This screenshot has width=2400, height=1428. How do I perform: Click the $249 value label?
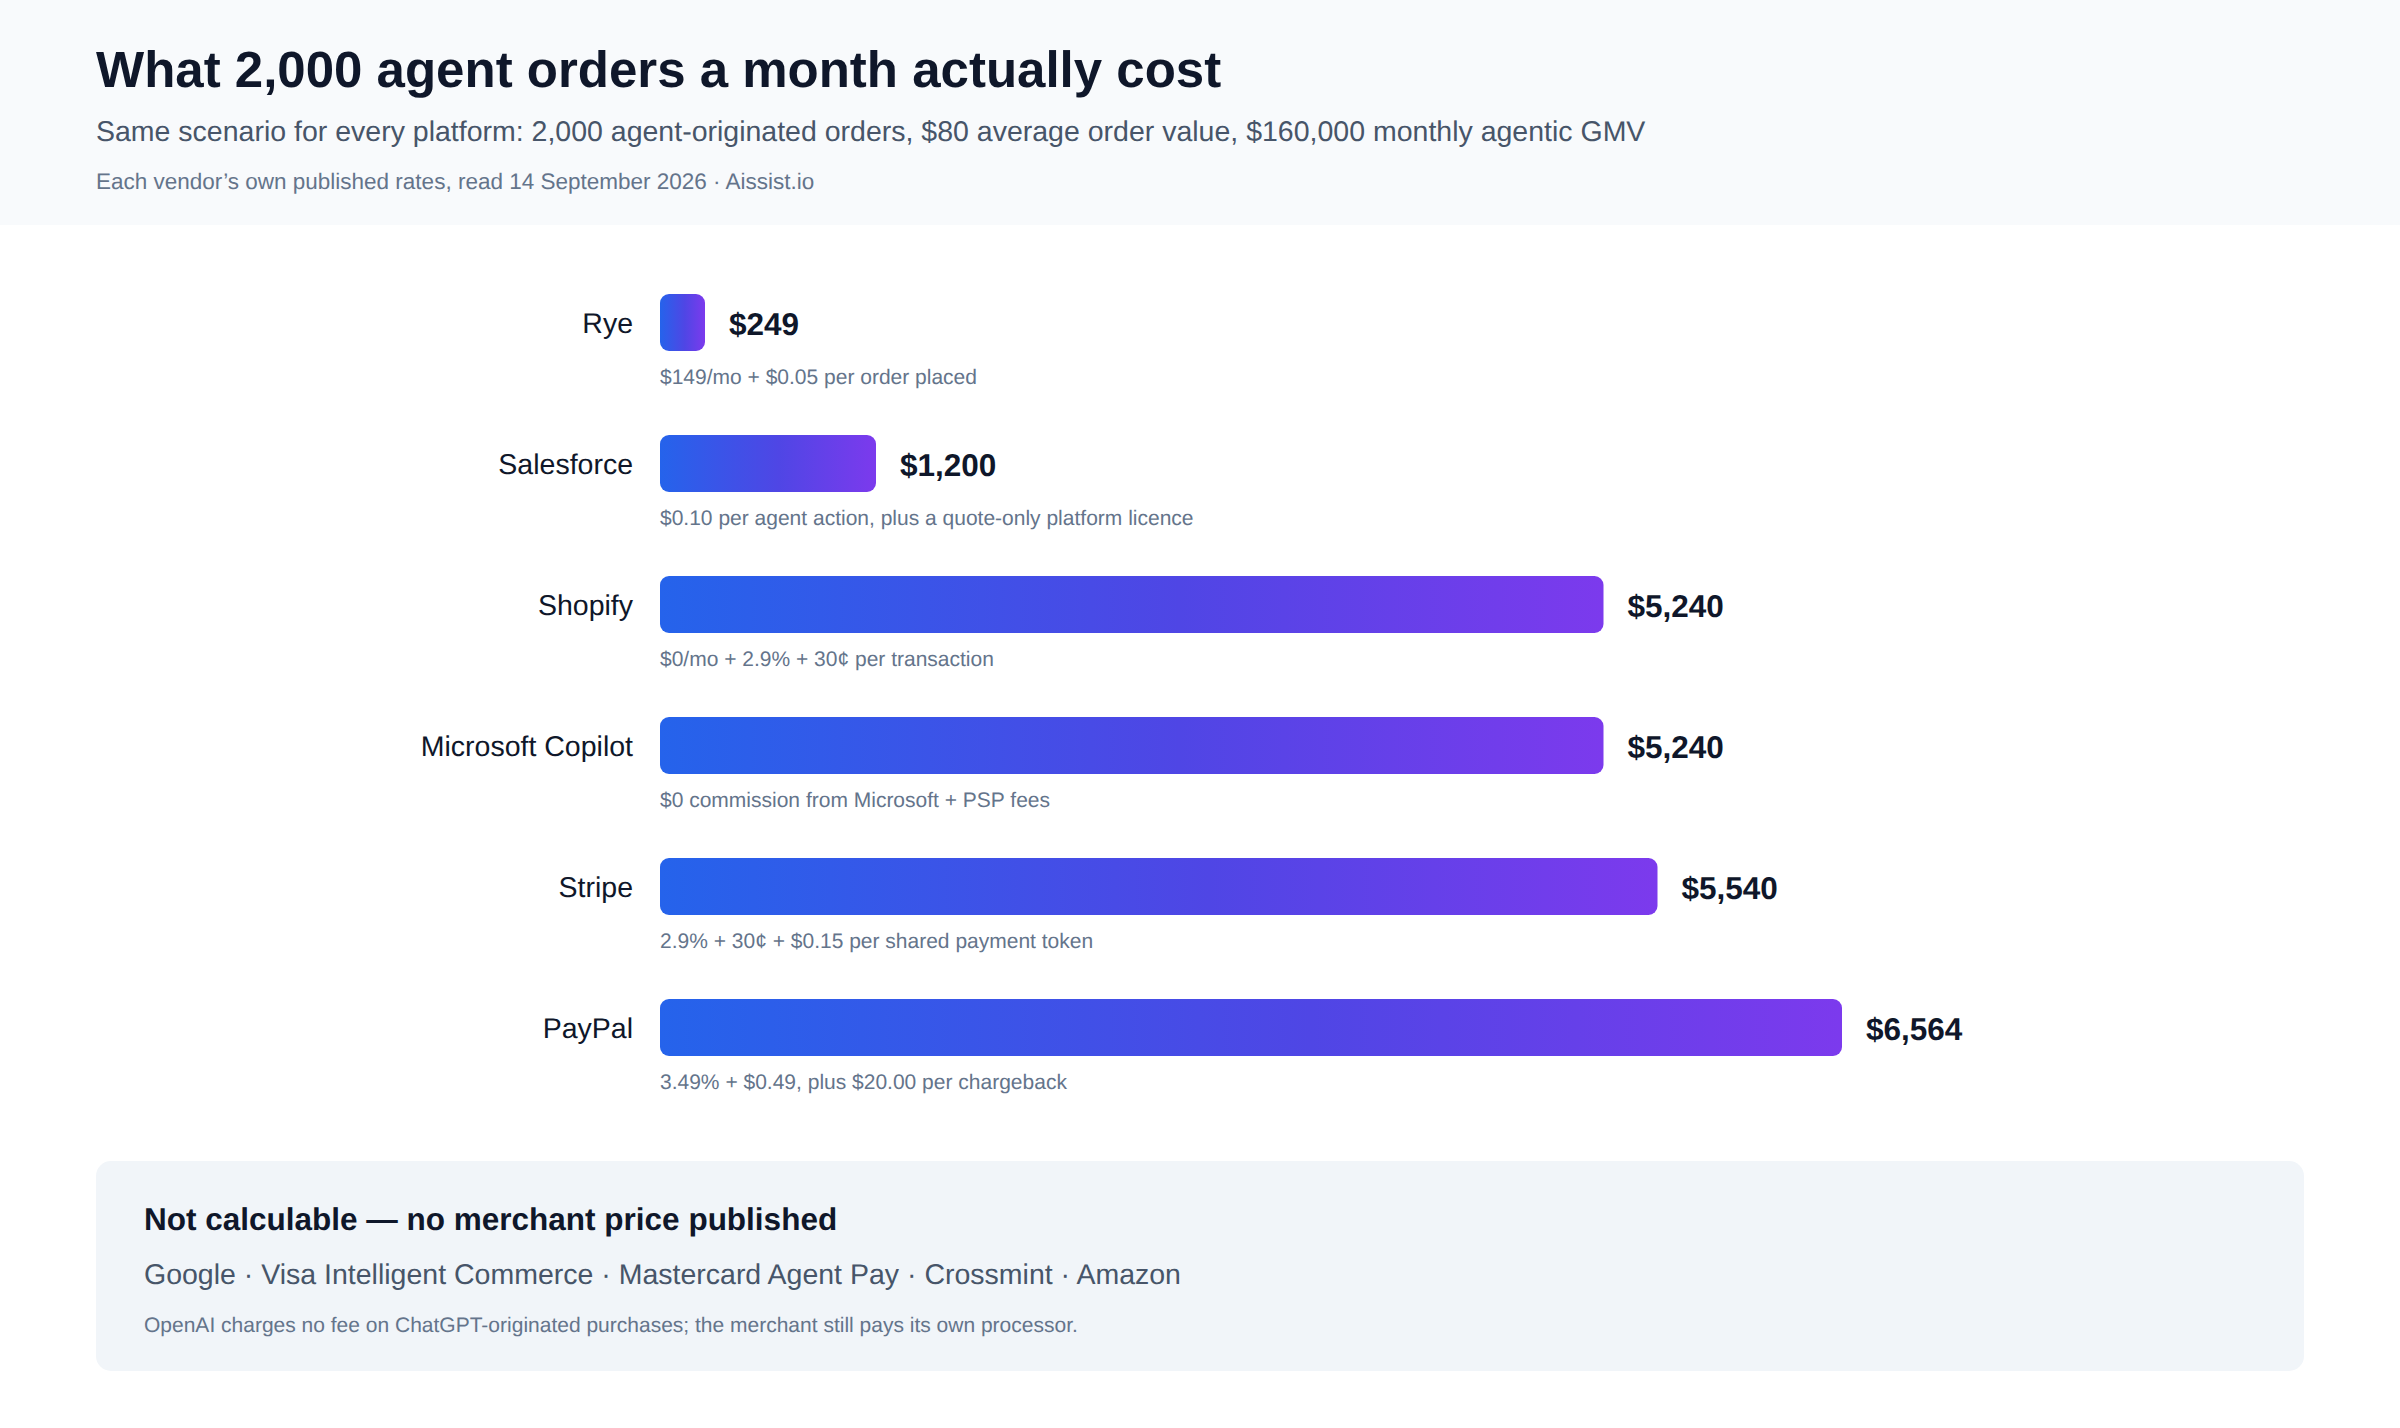(763, 324)
